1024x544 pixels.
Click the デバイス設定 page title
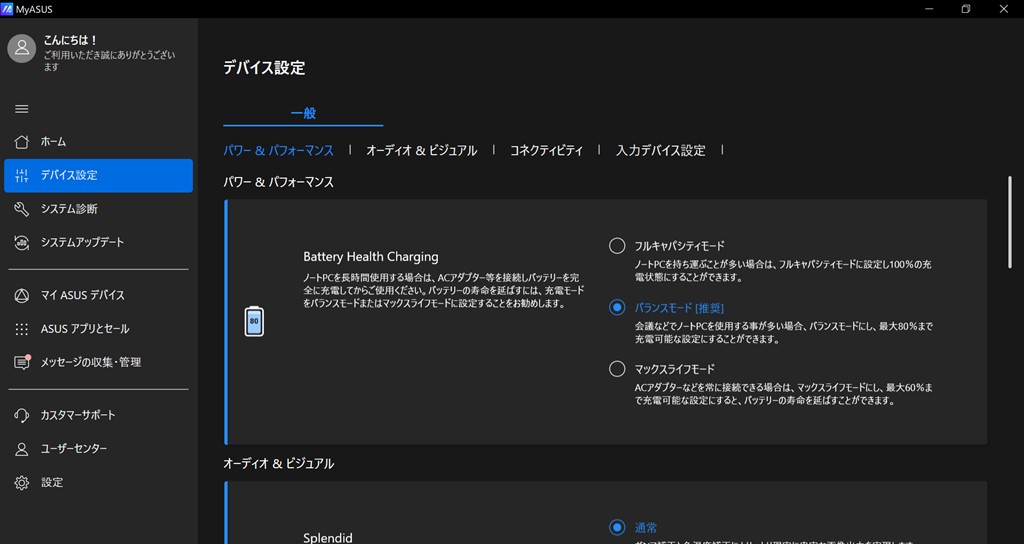pos(264,68)
